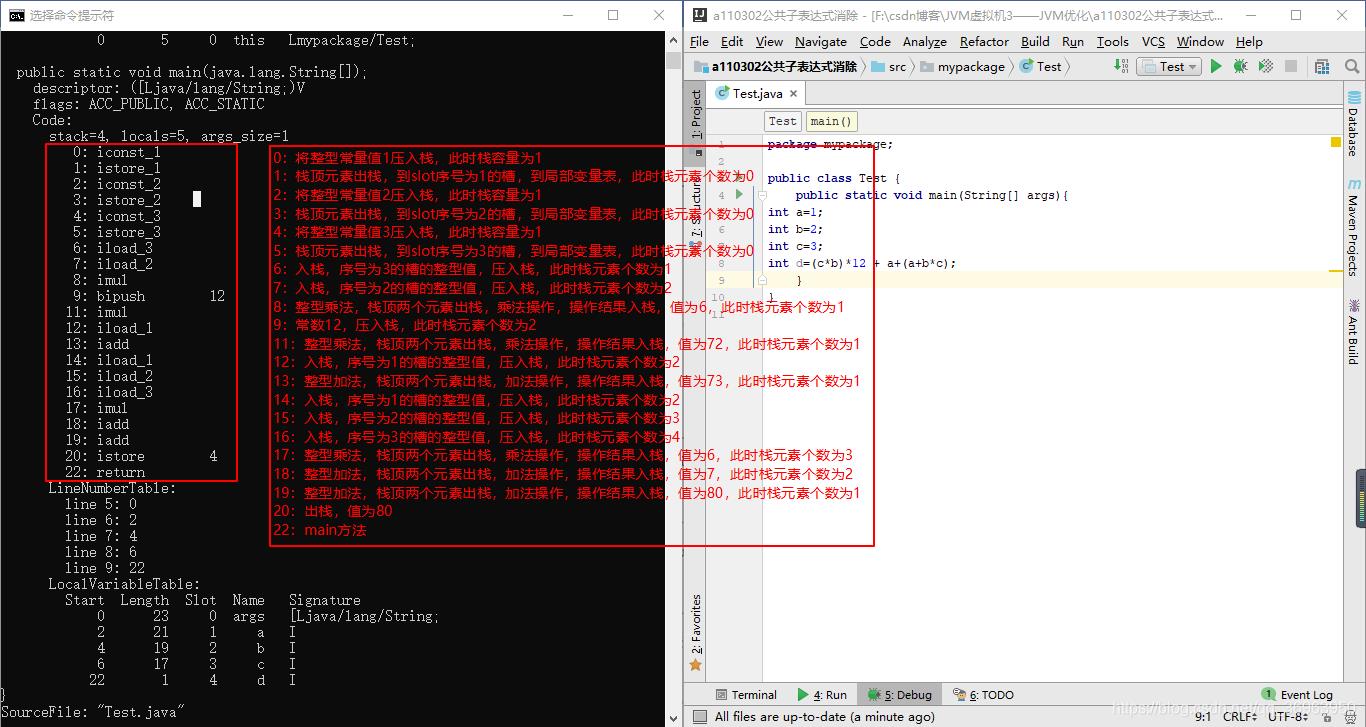This screenshot has height=727, width=1366.
Task: Open the VCS menu
Action: tap(1153, 41)
